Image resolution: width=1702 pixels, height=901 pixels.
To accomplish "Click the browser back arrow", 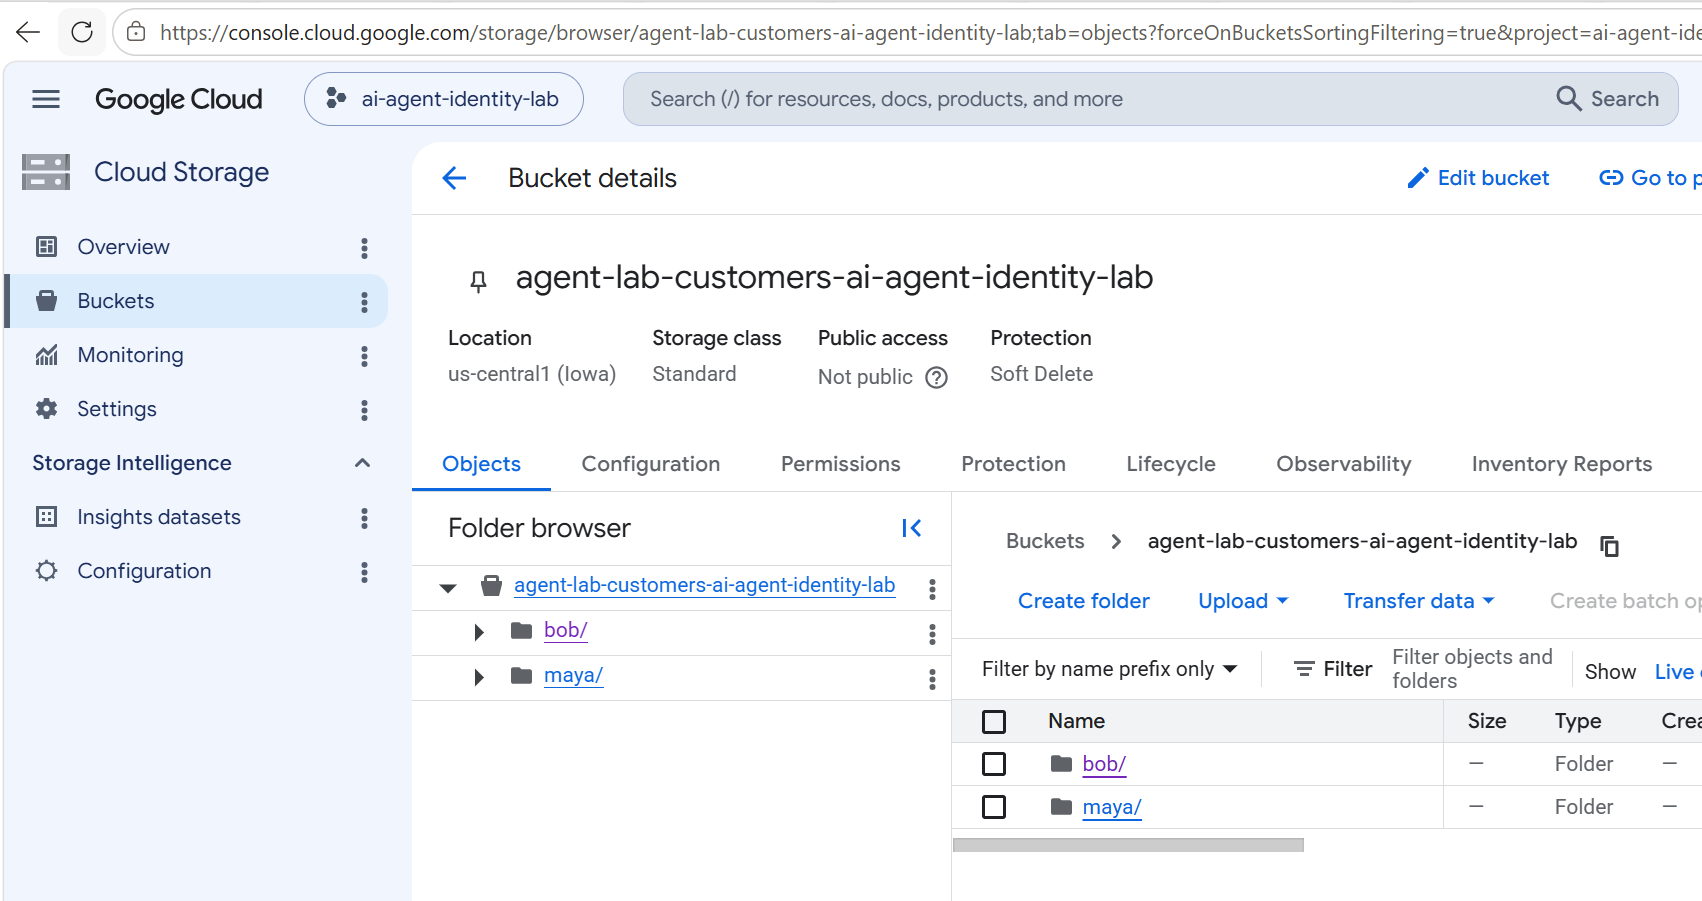I will point(28,32).
